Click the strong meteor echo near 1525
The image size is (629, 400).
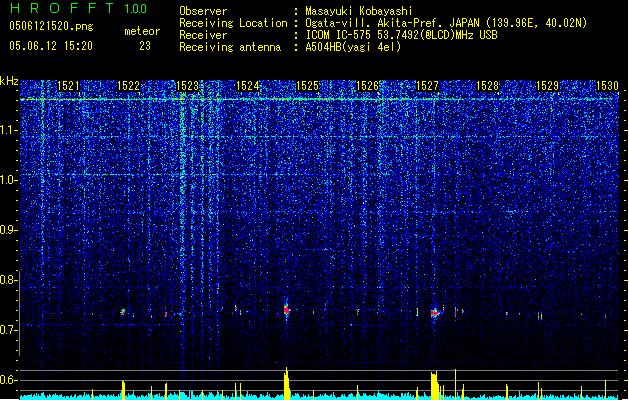pos(286,309)
